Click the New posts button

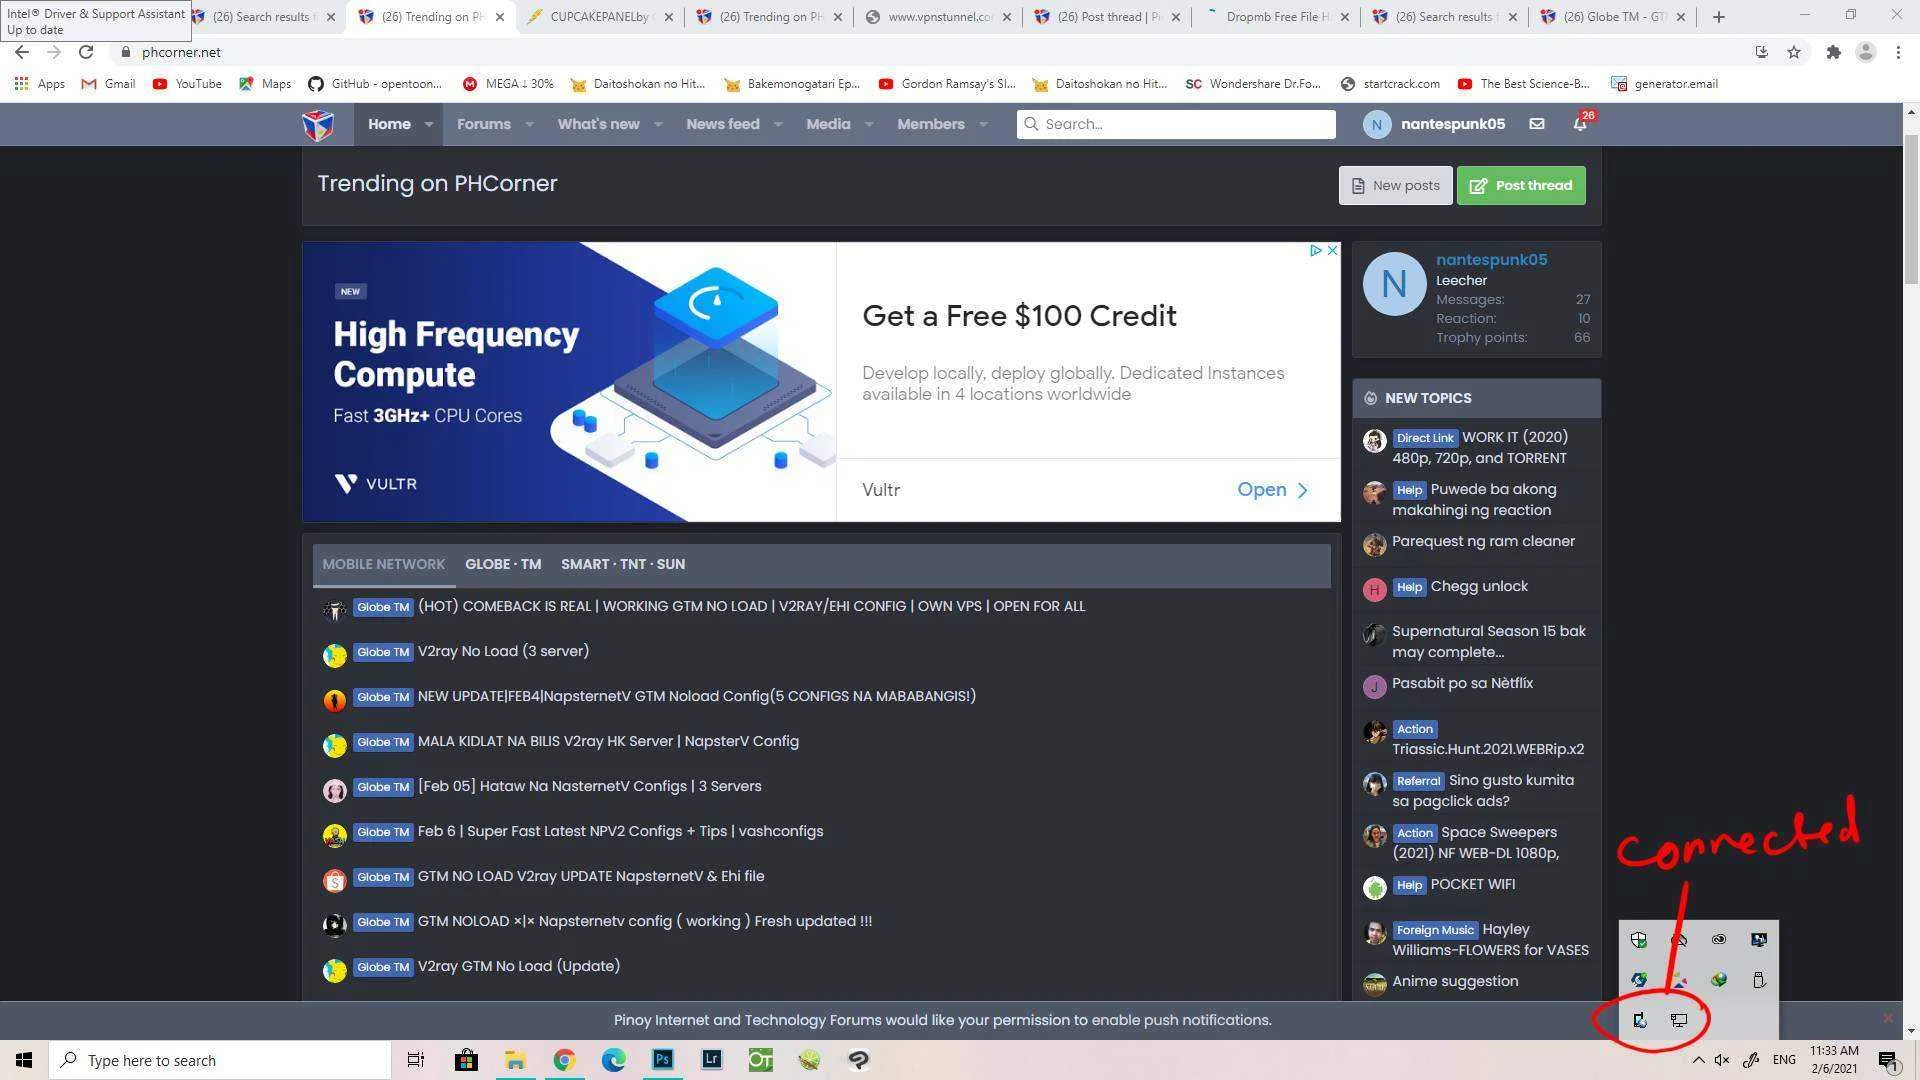point(1395,186)
